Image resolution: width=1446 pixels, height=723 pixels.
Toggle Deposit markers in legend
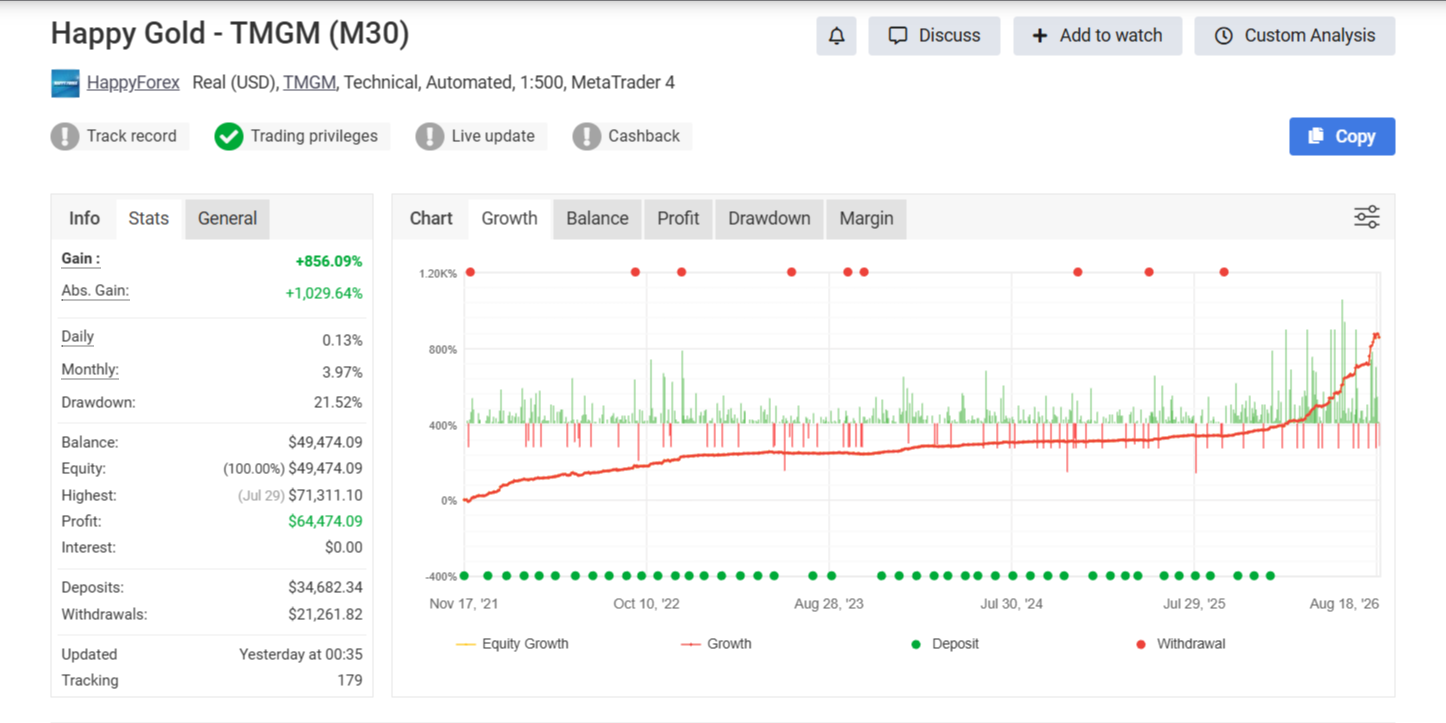[x=944, y=644]
